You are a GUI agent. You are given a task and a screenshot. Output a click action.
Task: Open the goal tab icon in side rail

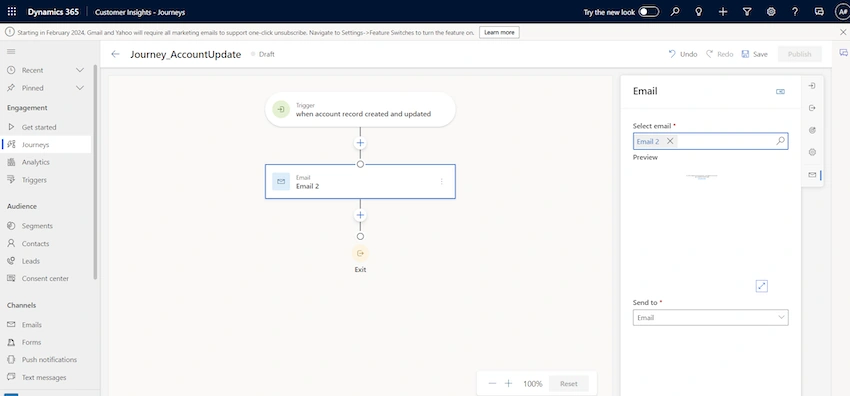[812, 130]
